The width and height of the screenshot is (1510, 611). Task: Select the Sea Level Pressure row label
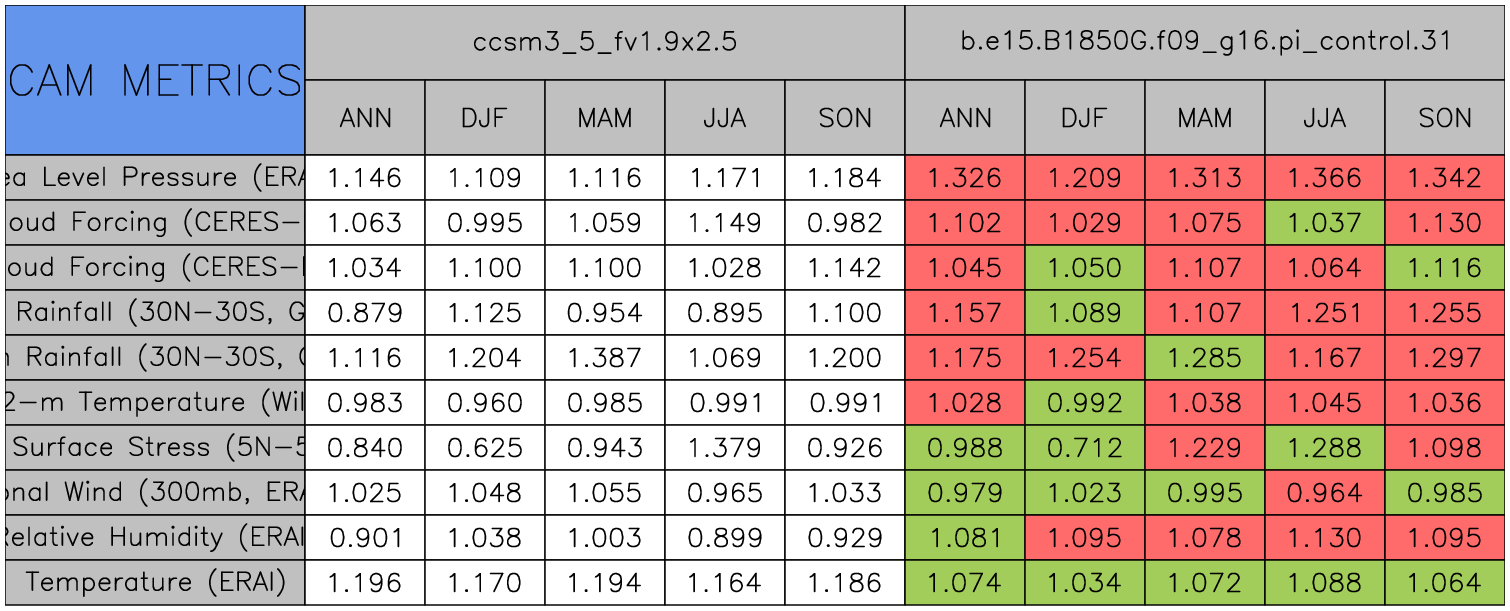point(155,178)
